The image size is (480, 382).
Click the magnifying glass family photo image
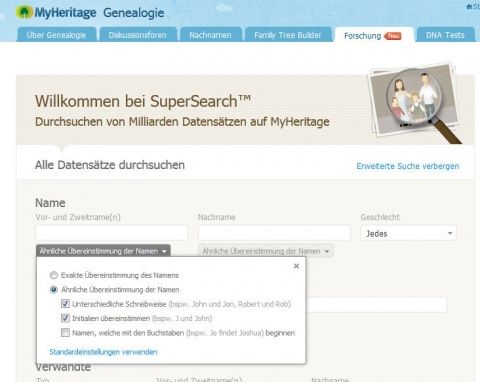tap(415, 102)
